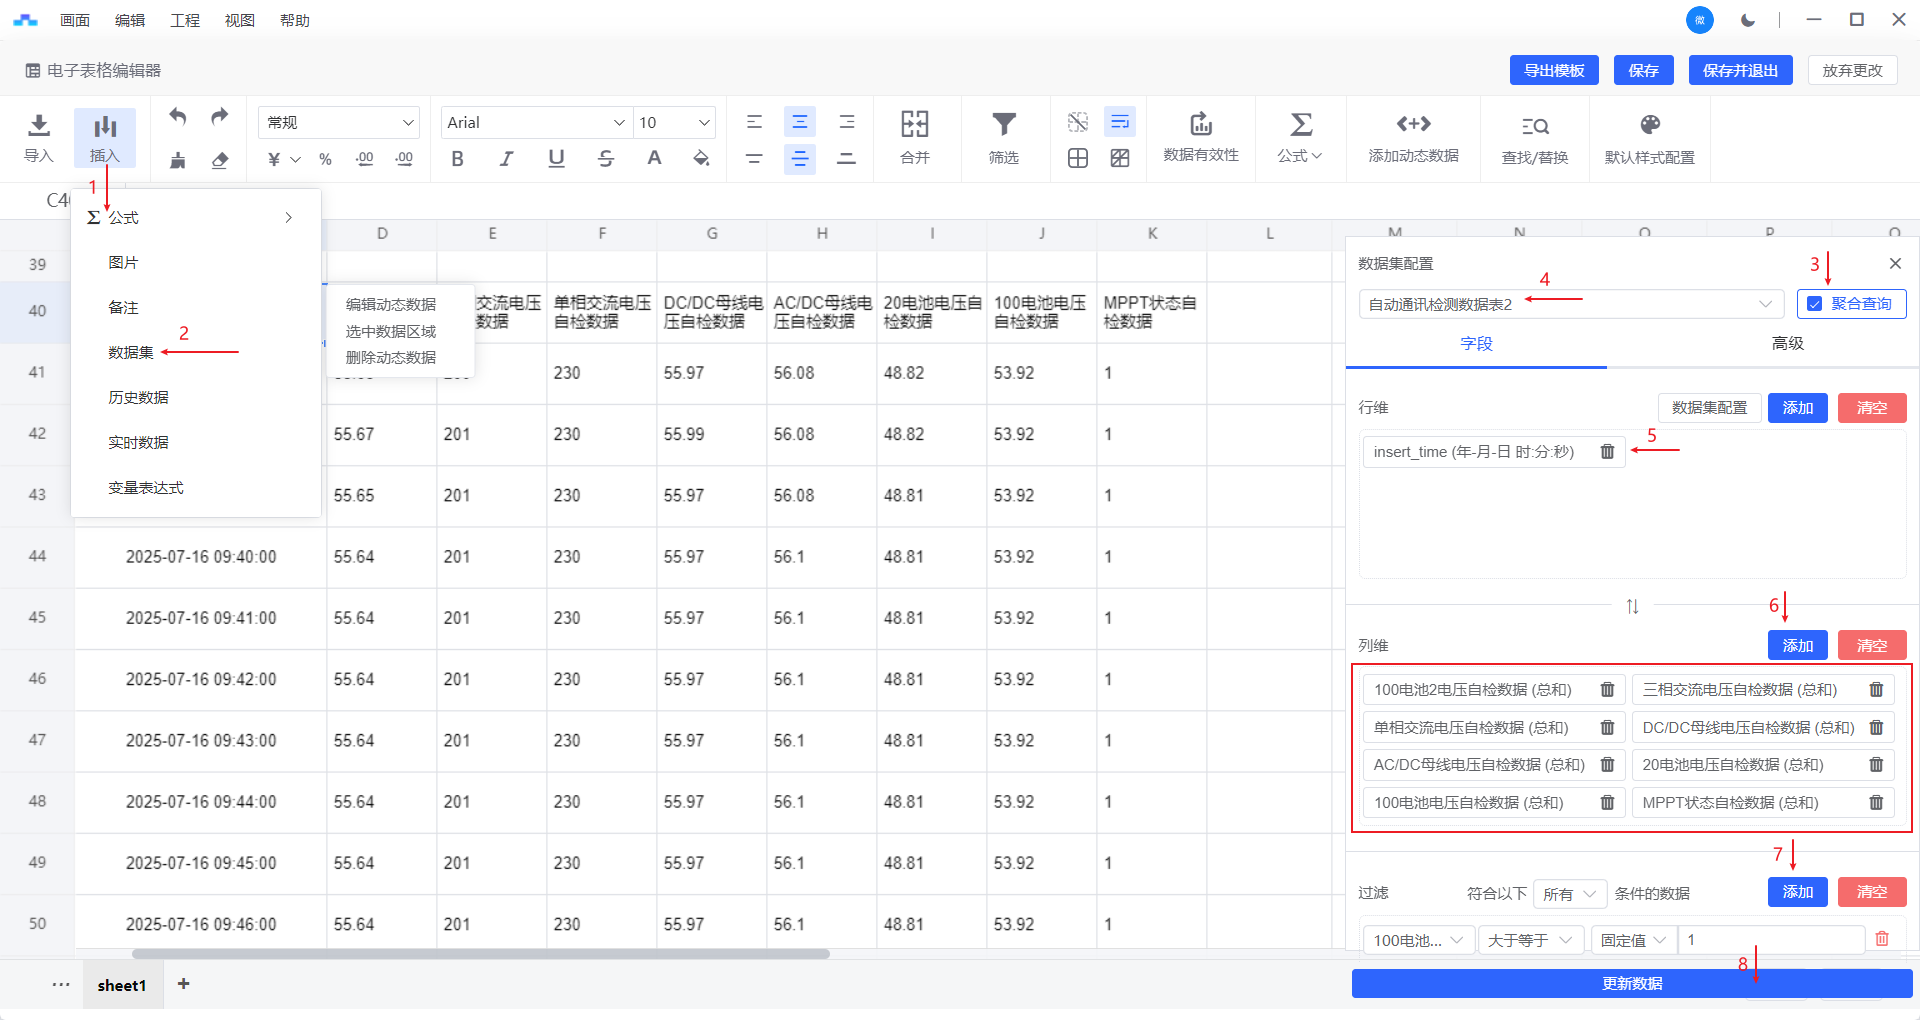Viewport: 1920px width, 1020px height.
Task: Select 历史数据 in the insert menu
Action: point(138,397)
